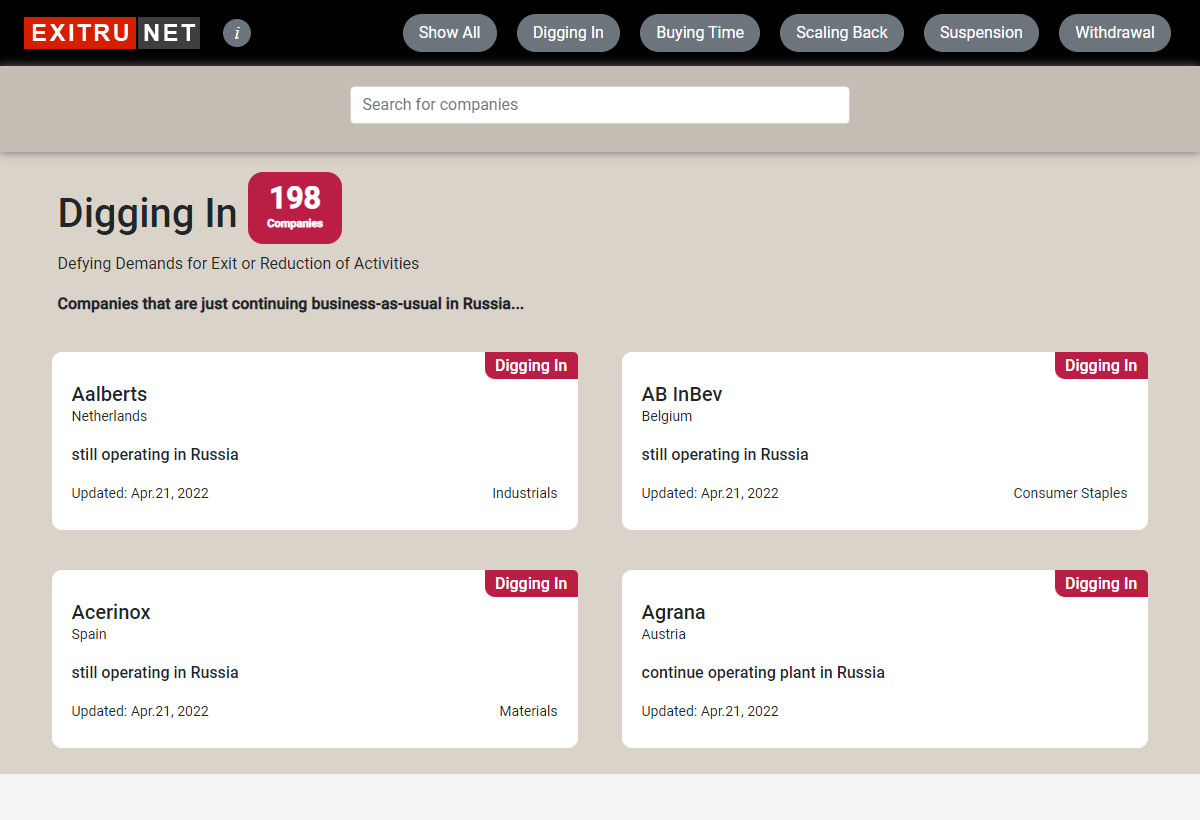This screenshot has height=820, width=1200.
Task: Click the Digging In tag on Agrana card
Action: point(1101,584)
